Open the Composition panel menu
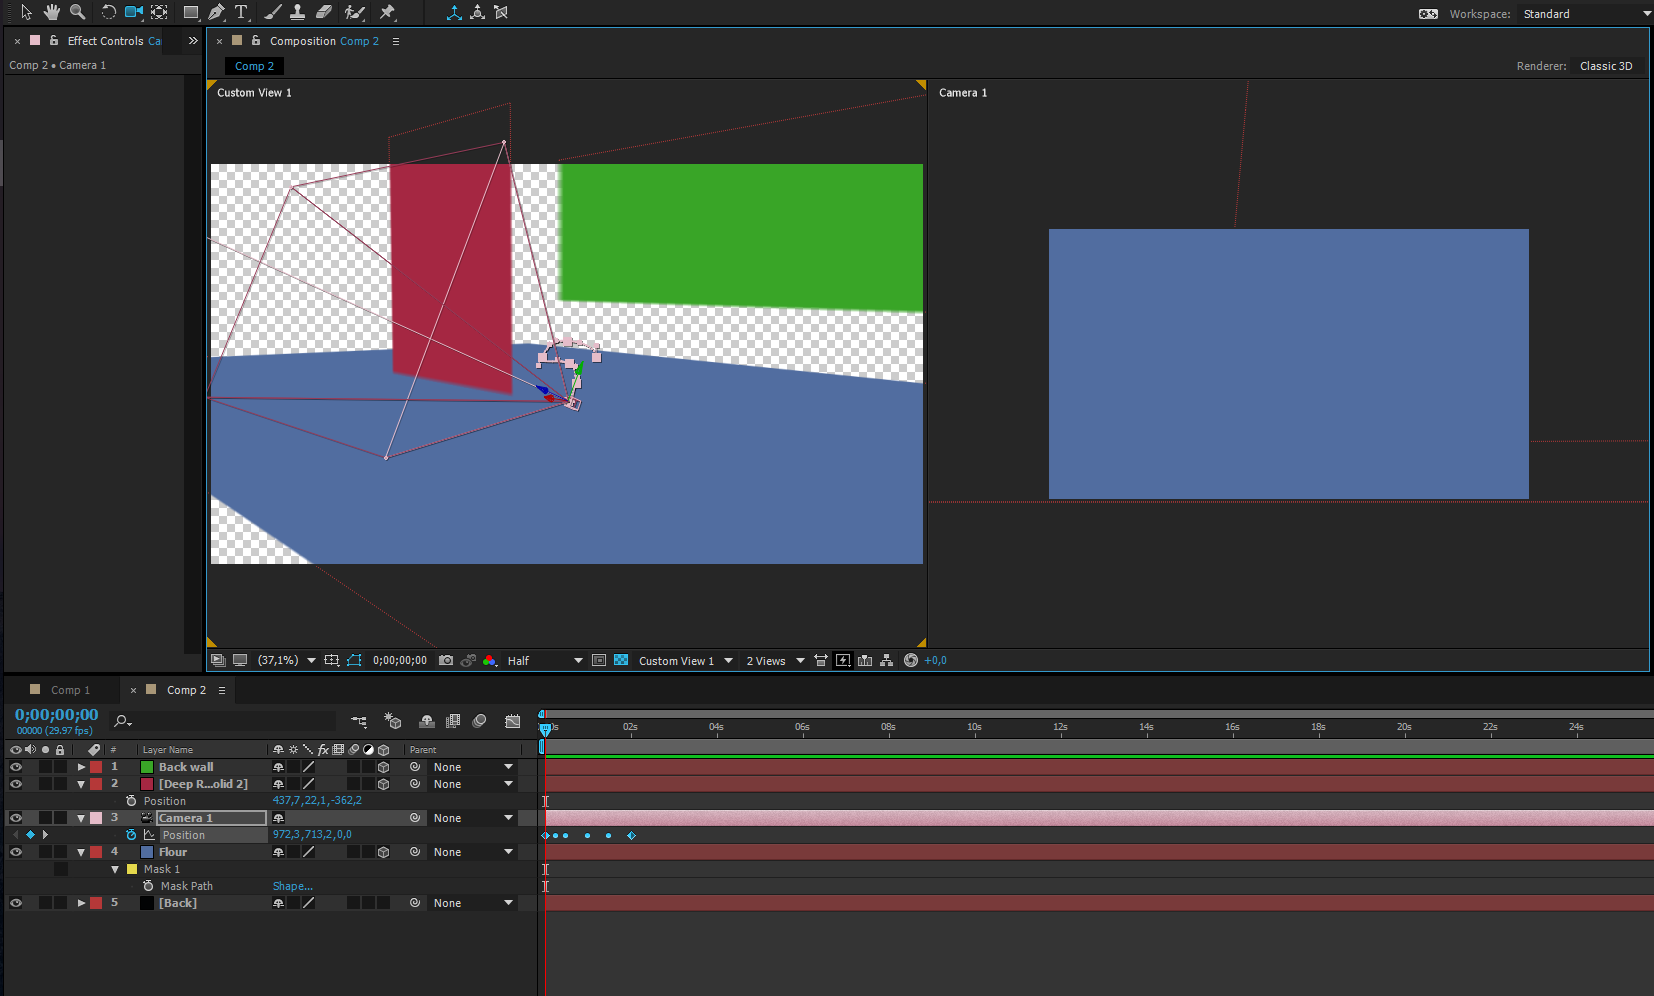Screen dimensions: 1654x996 (396, 41)
